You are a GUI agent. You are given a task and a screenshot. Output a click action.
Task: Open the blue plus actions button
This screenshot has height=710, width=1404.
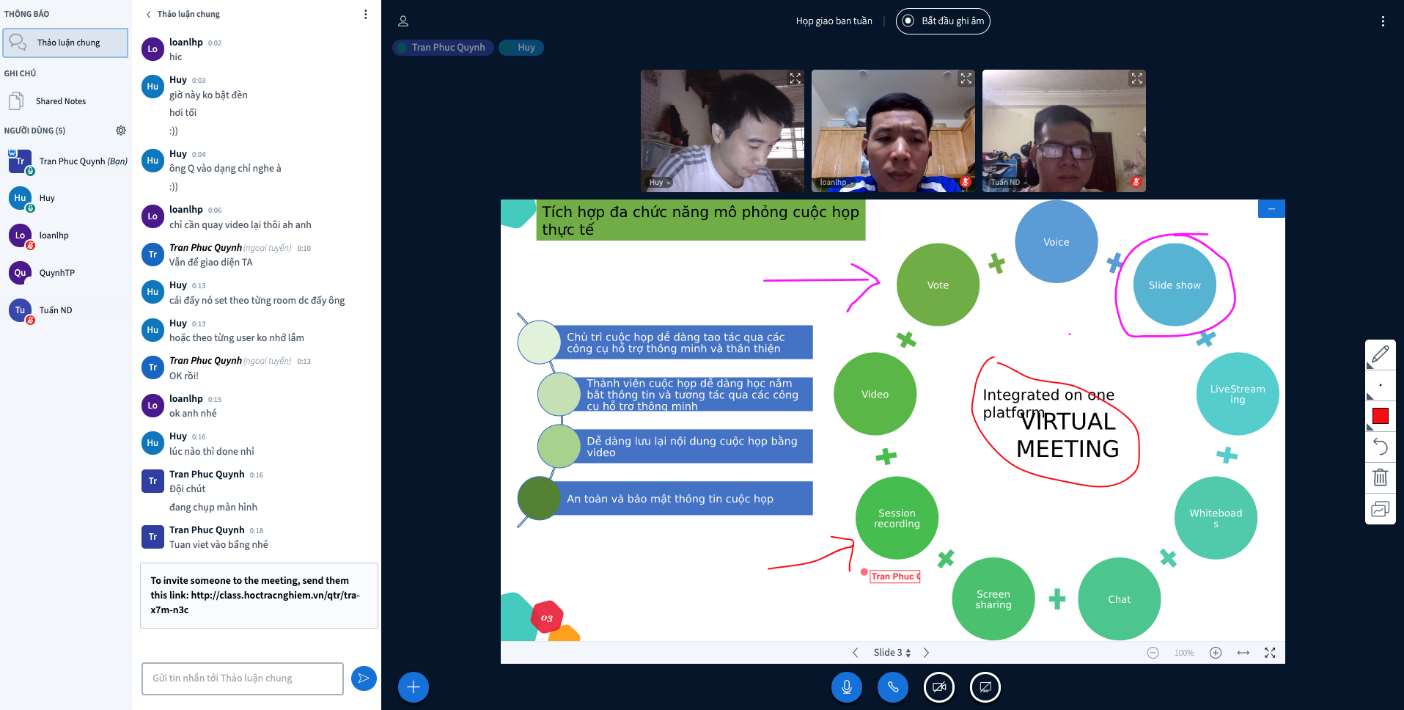pyautogui.click(x=414, y=687)
